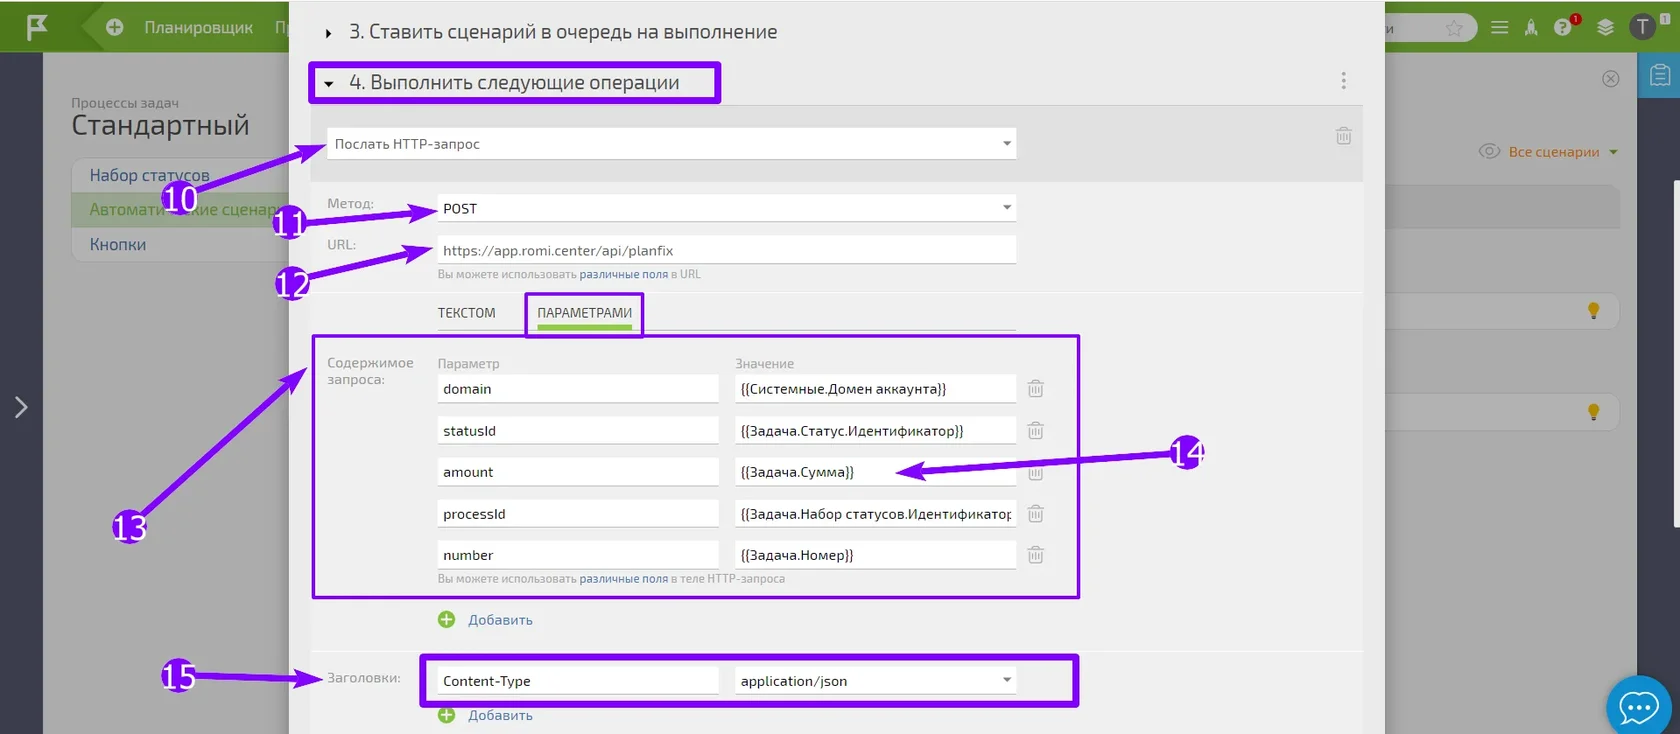The image size is (1680, 734).
Task: Click the green plus under request parameters
Action: point(446,620)
